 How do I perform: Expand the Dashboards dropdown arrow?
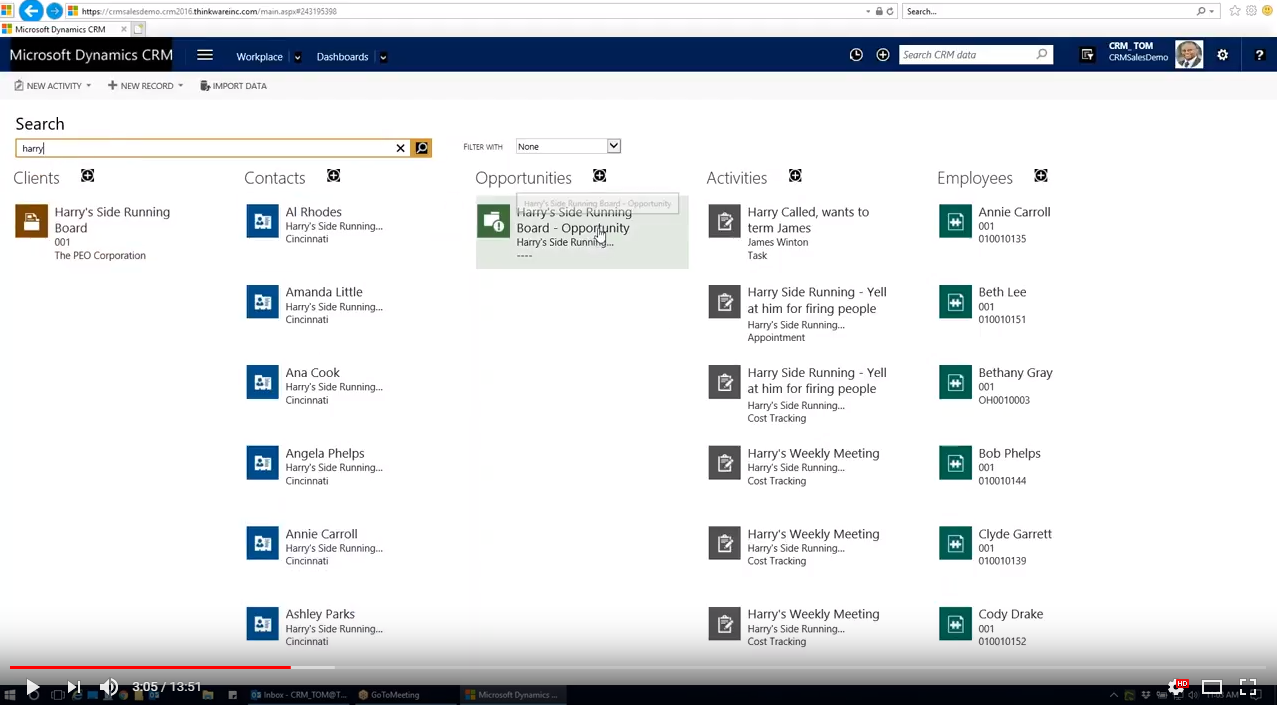tap(383, 57)
